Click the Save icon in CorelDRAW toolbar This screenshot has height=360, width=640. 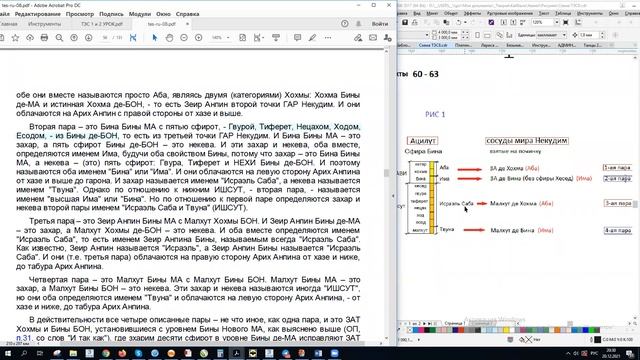click(405, 22)
